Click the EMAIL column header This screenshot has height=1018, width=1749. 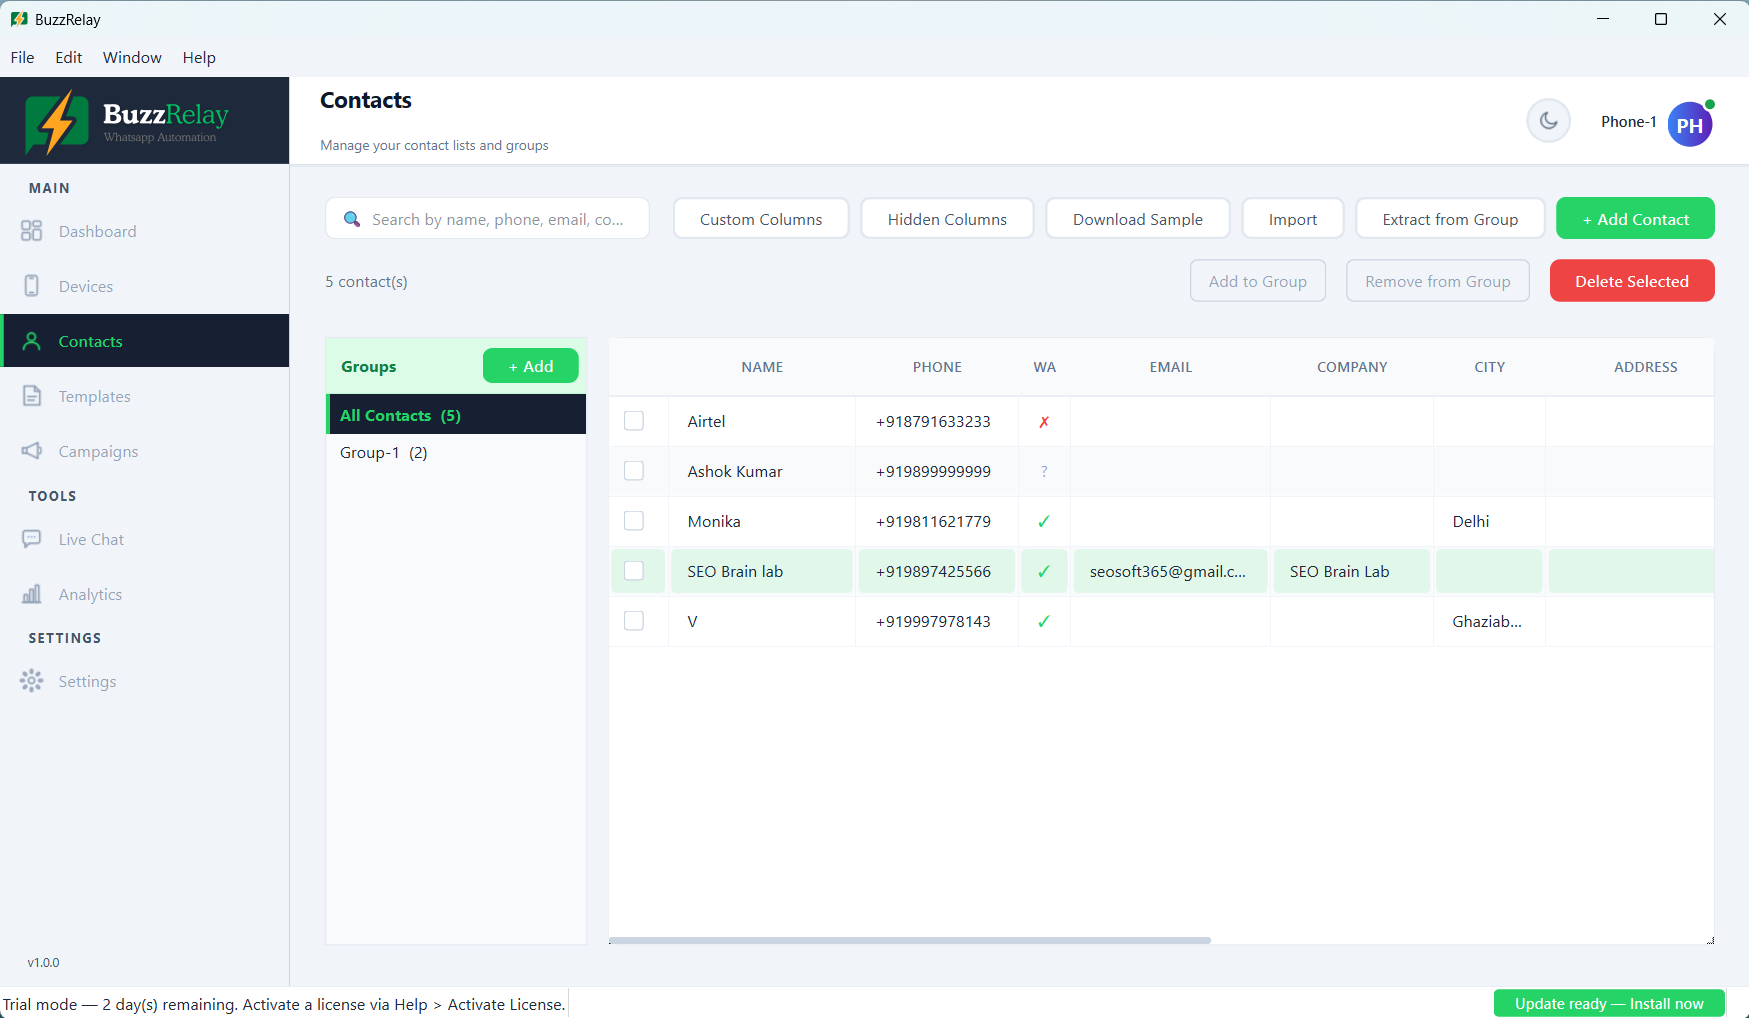(x=1170, y=367)
